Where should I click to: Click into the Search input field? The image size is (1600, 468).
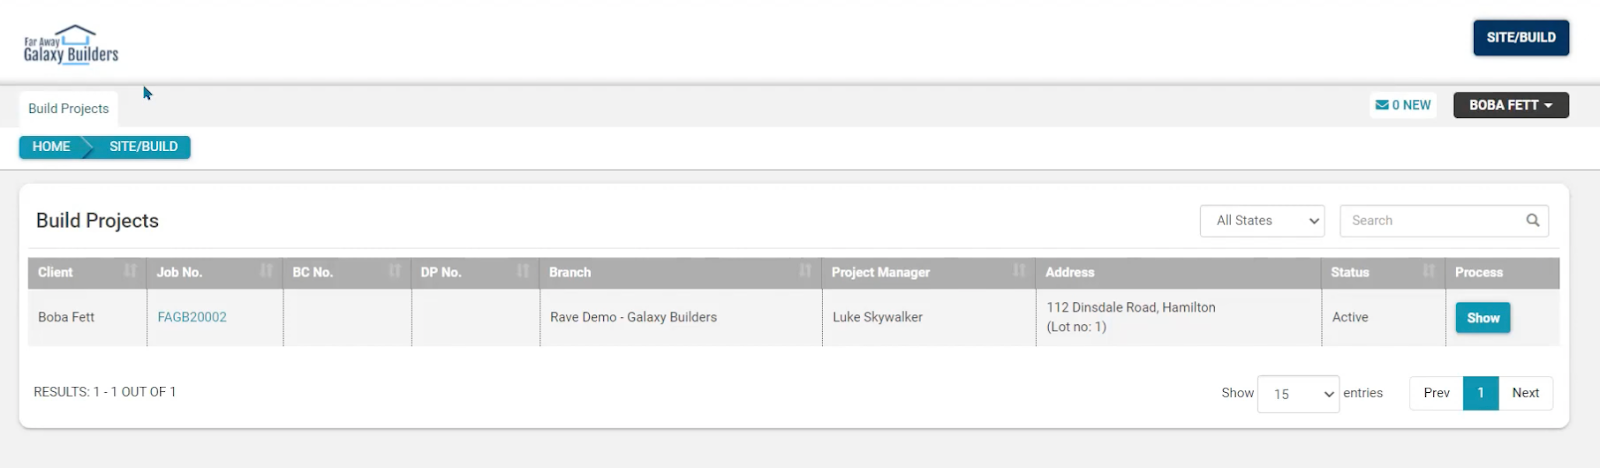point(1432,221)
